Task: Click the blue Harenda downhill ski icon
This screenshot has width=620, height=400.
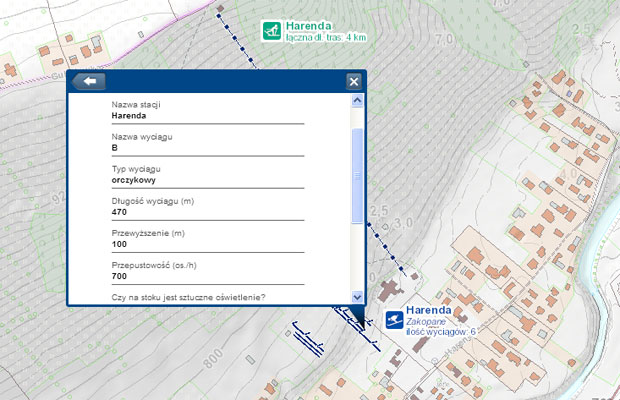Action: pyautogui.click(x=394, y=319)
